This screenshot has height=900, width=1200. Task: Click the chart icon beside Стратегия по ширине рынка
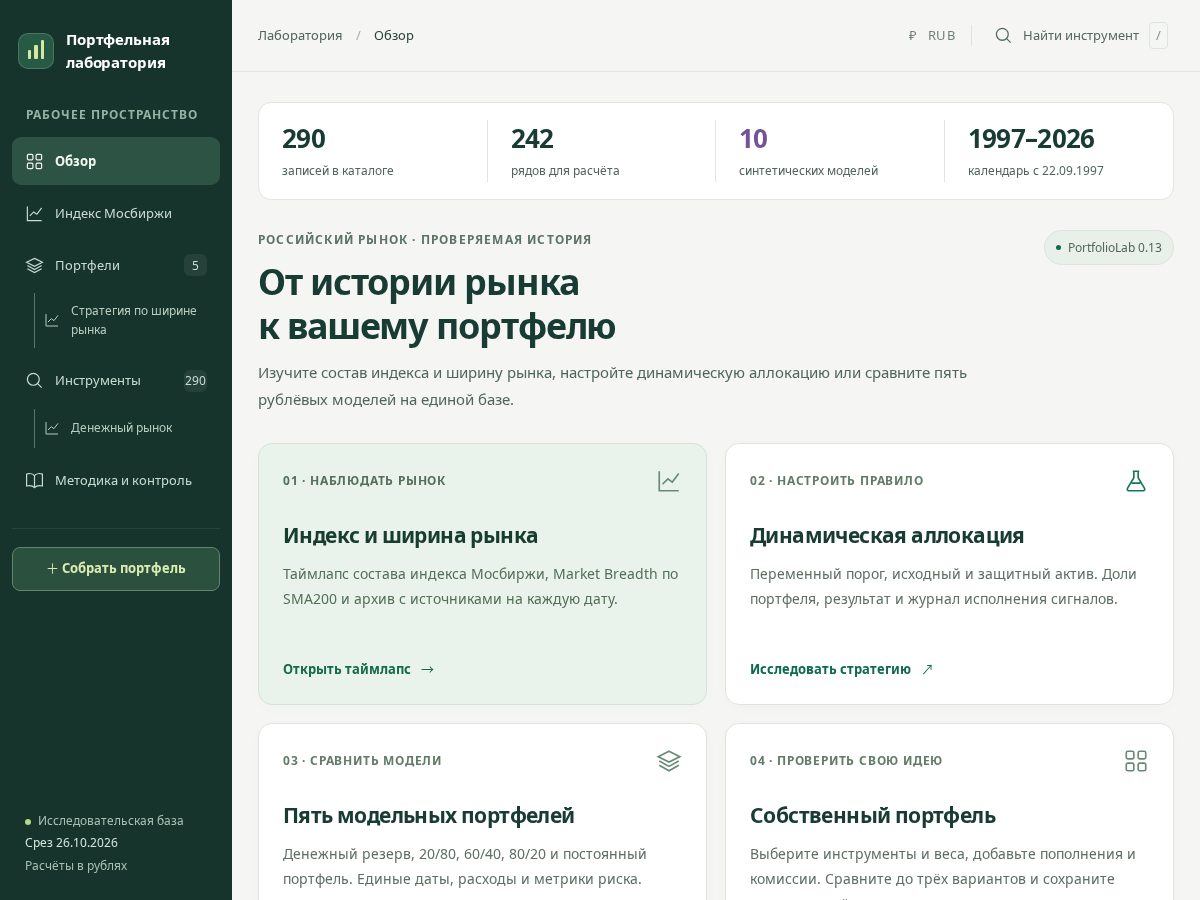[52, 320]
